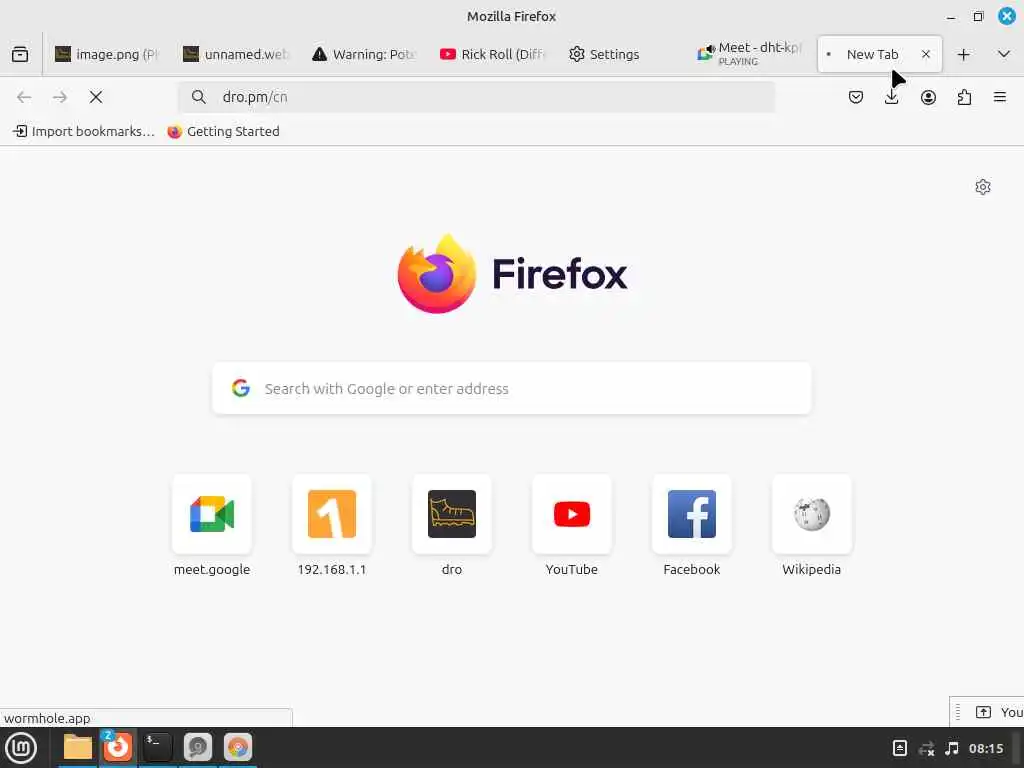The height and width of the screenshot is (768, 1024).
Task: Open the Firefox application menu
Action: pyautogui.click(x=1000, y=97)
